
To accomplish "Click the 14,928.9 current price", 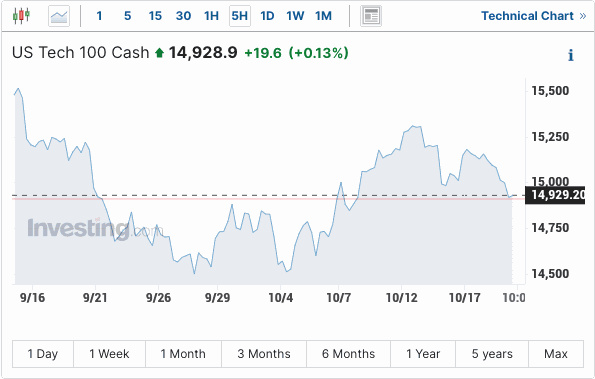I will (x=203, y=53).
